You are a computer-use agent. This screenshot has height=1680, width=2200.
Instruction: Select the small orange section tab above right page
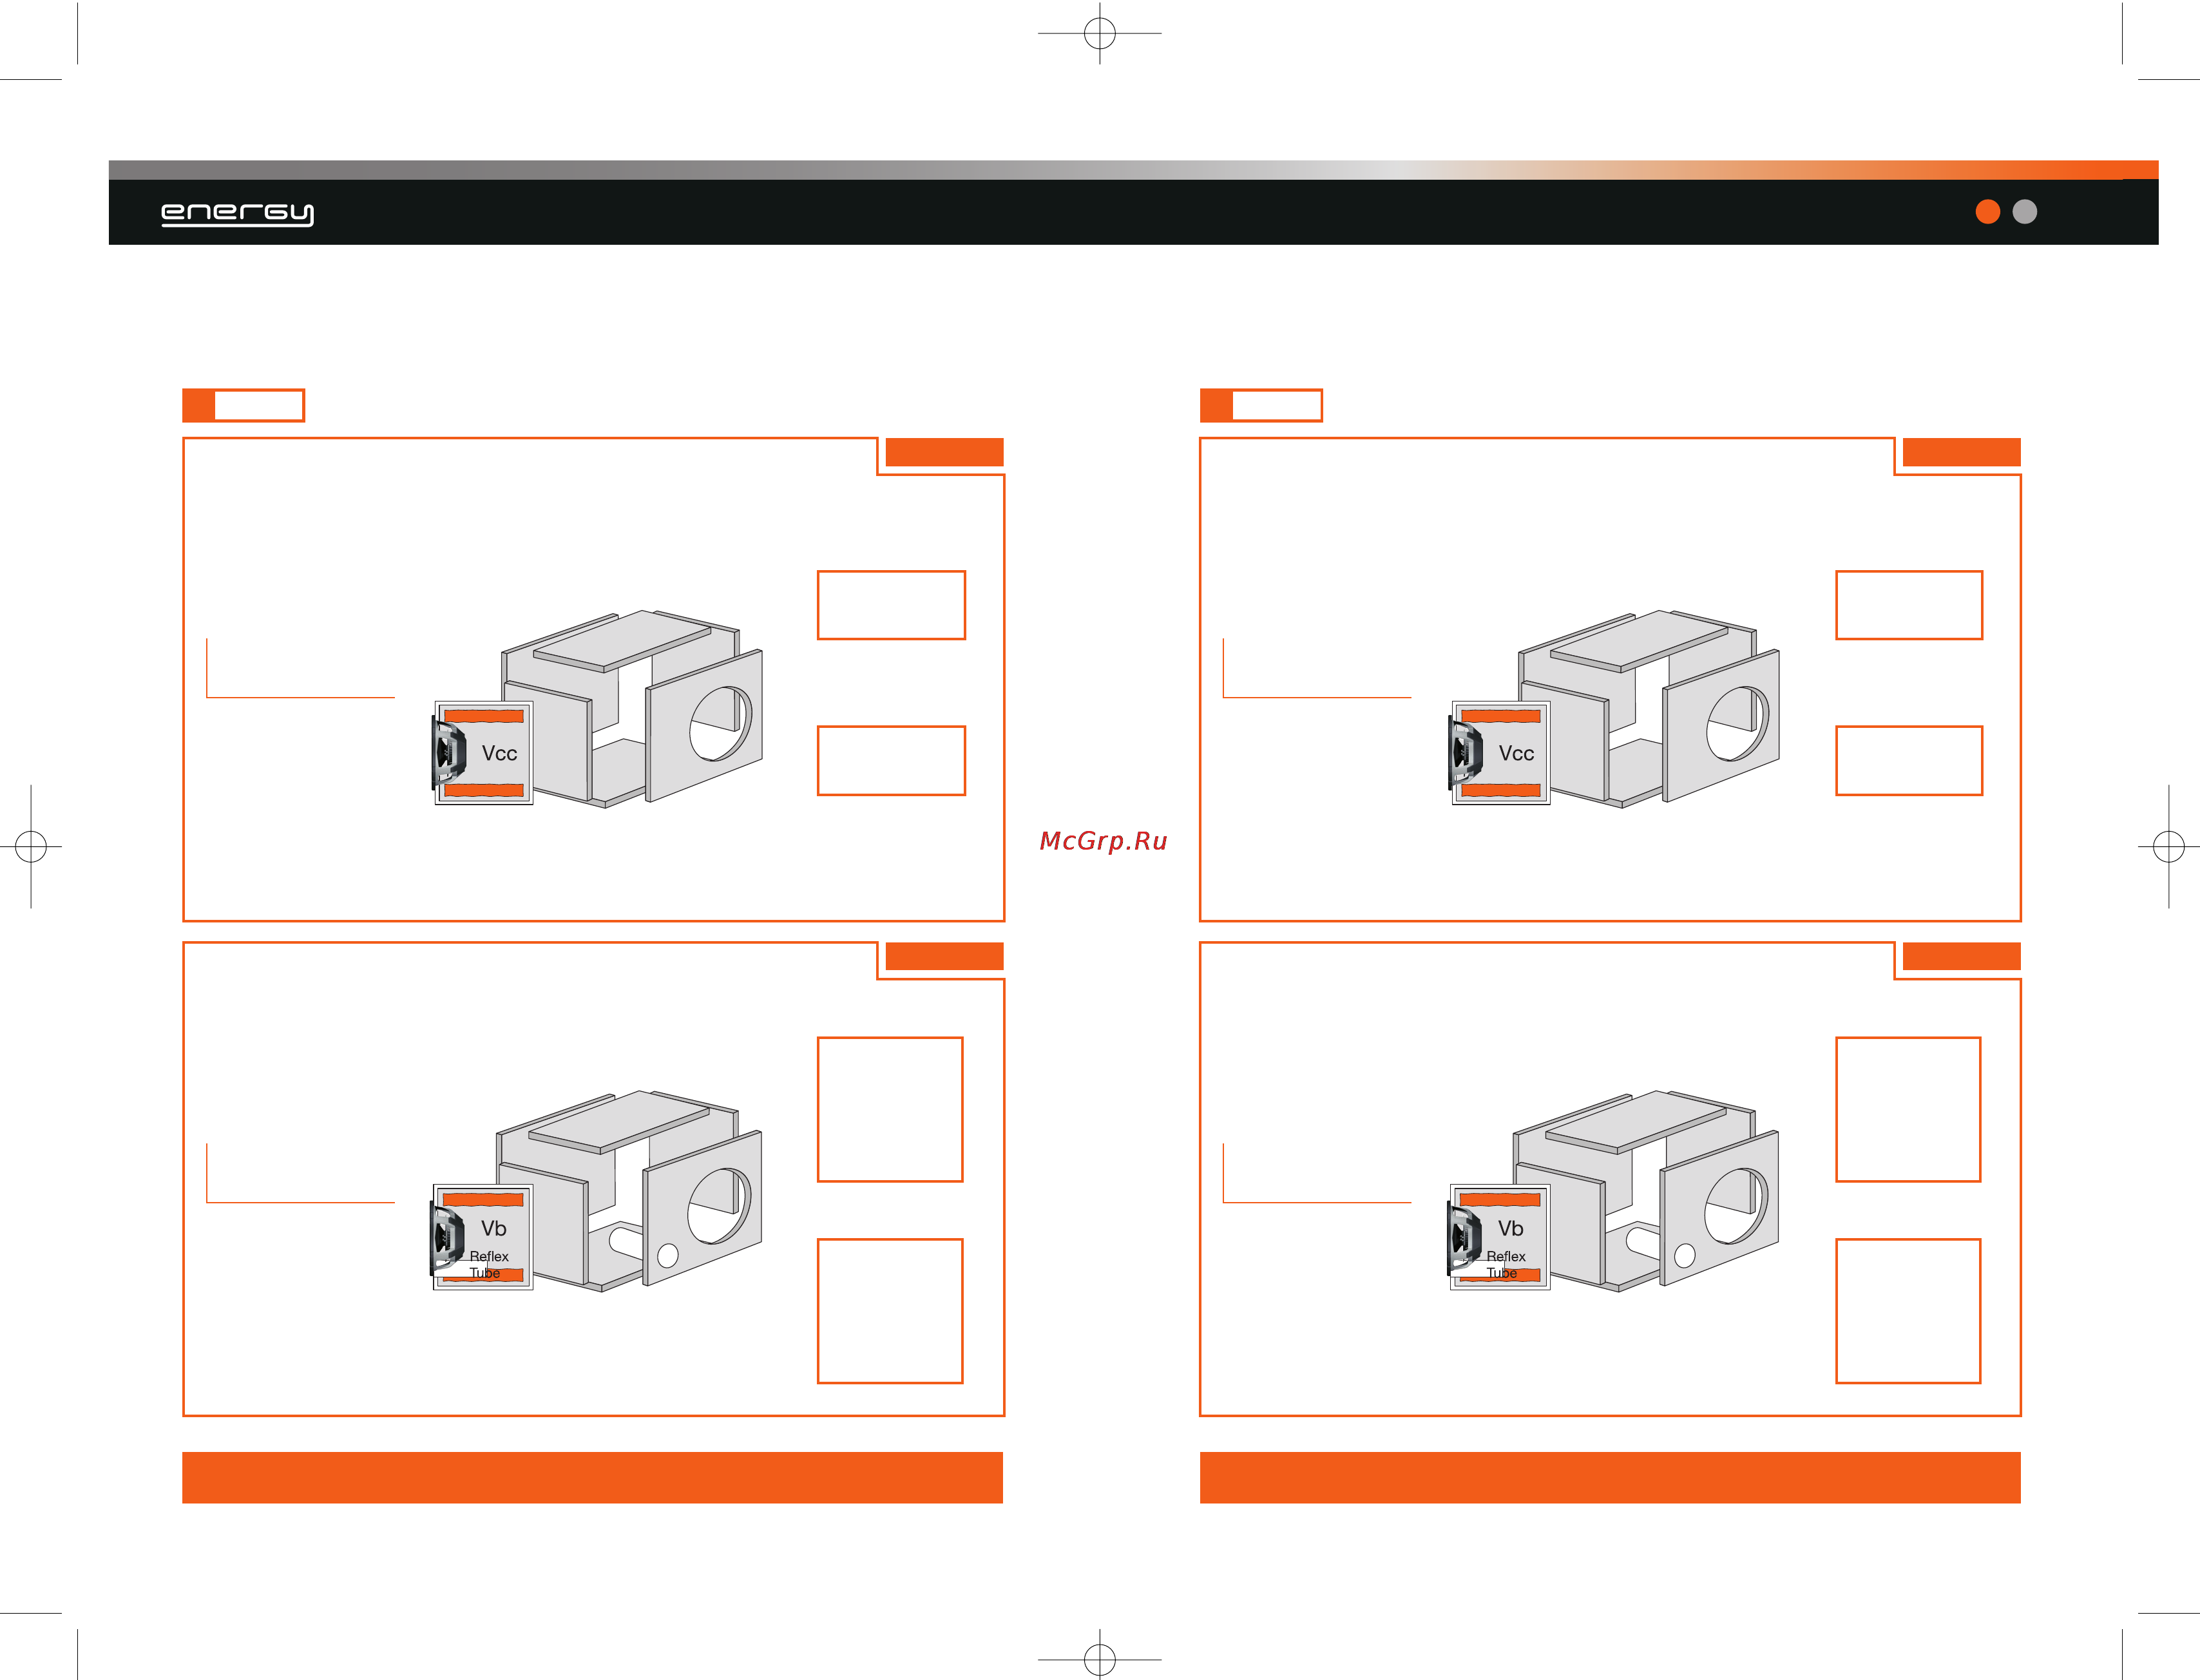[1261, 405]
